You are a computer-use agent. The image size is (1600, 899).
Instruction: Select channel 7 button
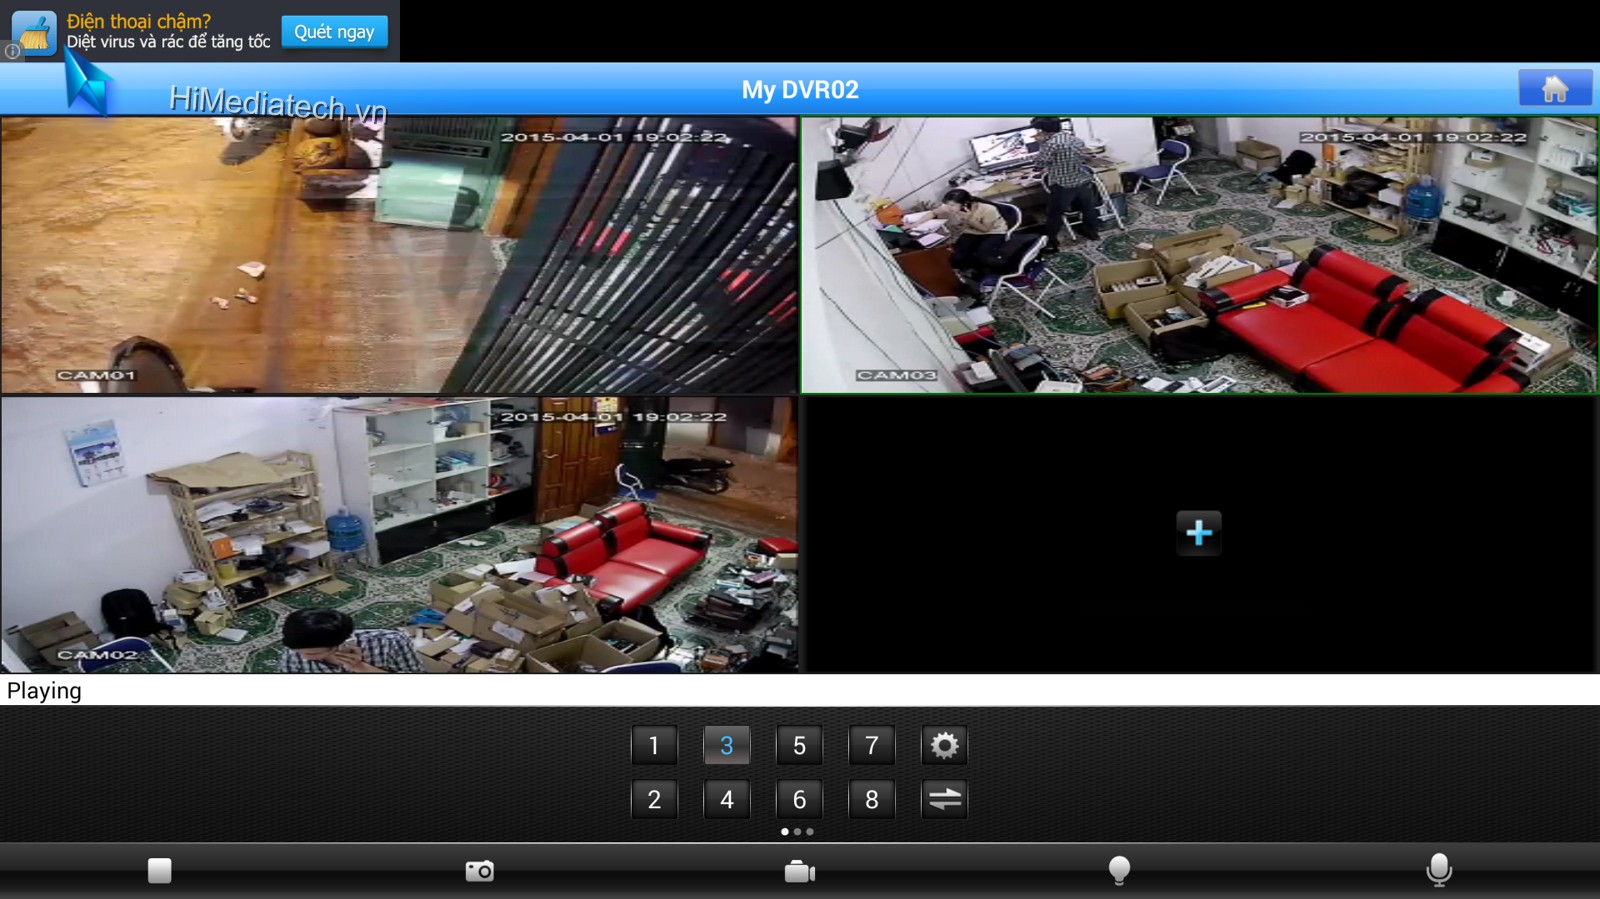[x=871, y=745]
